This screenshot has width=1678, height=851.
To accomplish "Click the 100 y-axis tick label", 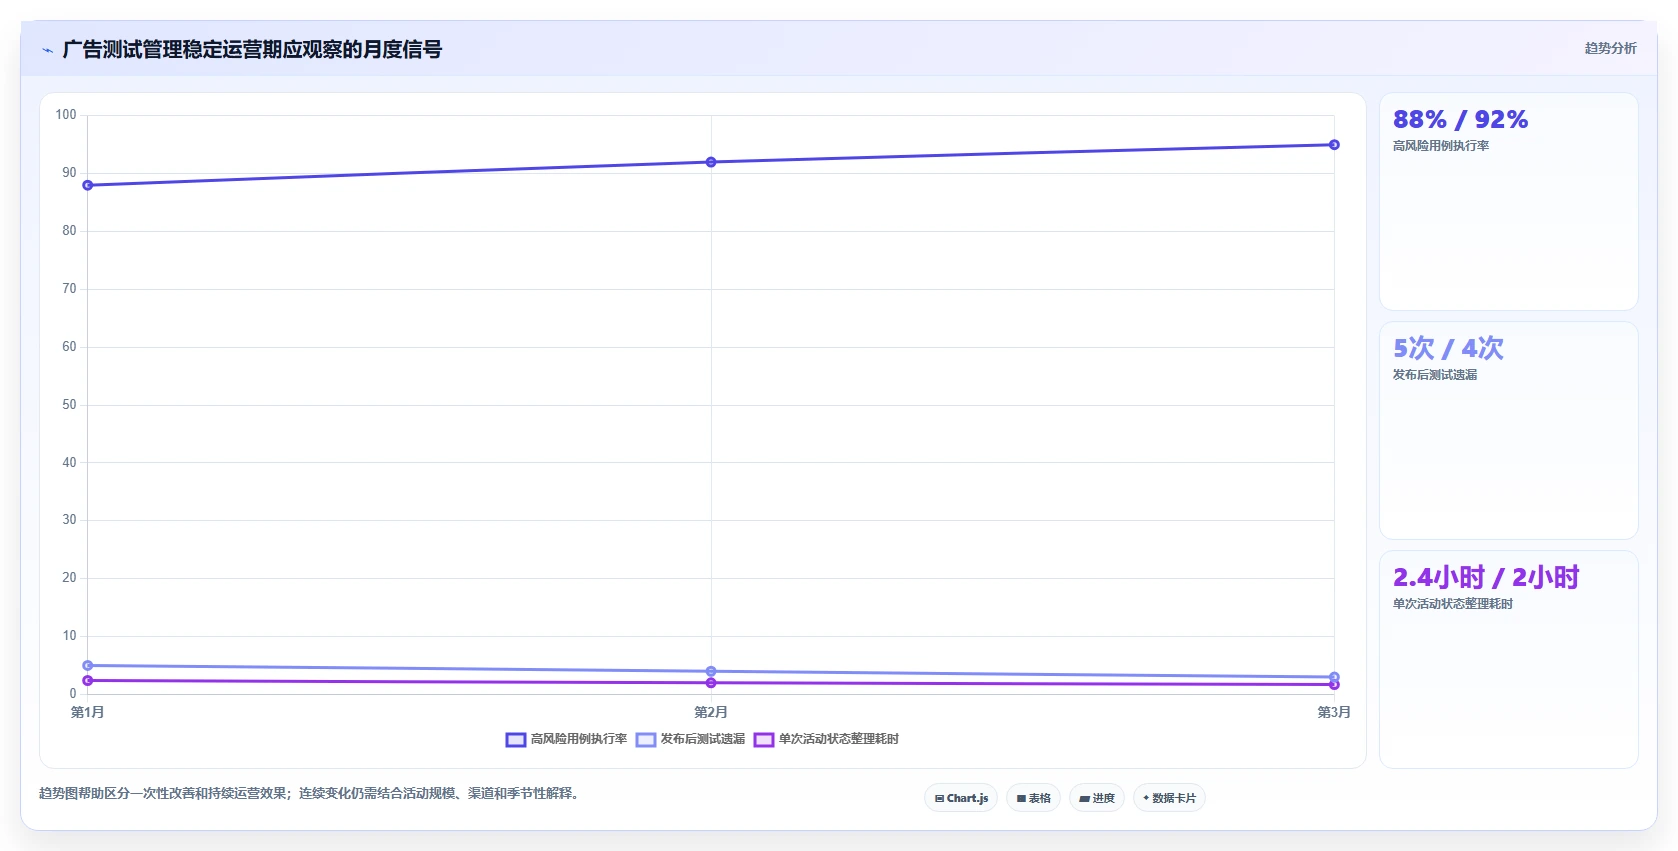I will click(66, 115).
